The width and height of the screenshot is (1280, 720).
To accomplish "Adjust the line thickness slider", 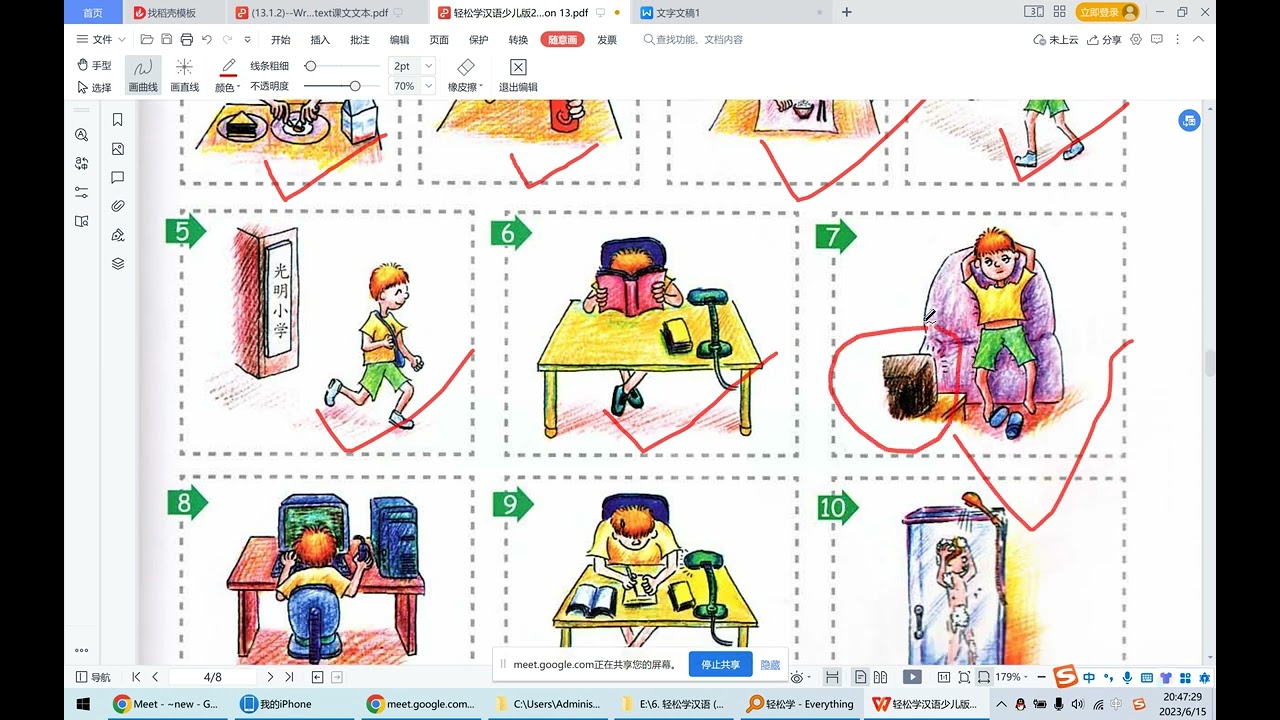I will coord(310,66).
